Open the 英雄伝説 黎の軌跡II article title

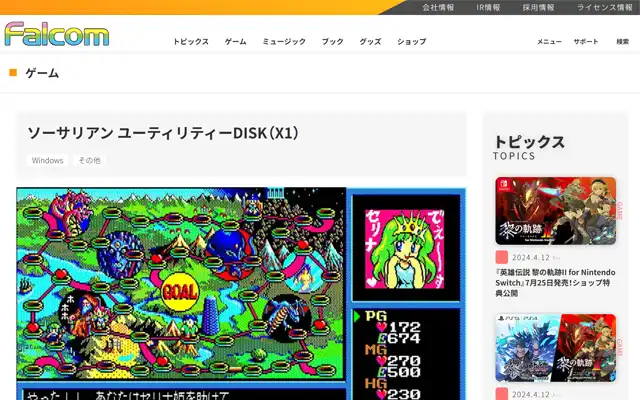click(x=556, y=282)
